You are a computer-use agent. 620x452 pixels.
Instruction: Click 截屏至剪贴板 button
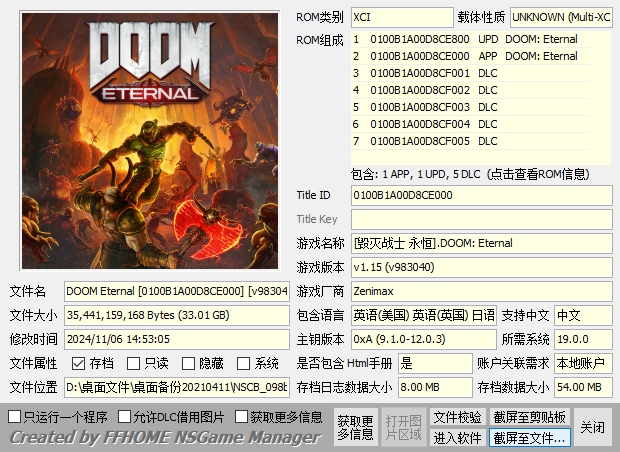pyautogui.click(x=529, y=417)
